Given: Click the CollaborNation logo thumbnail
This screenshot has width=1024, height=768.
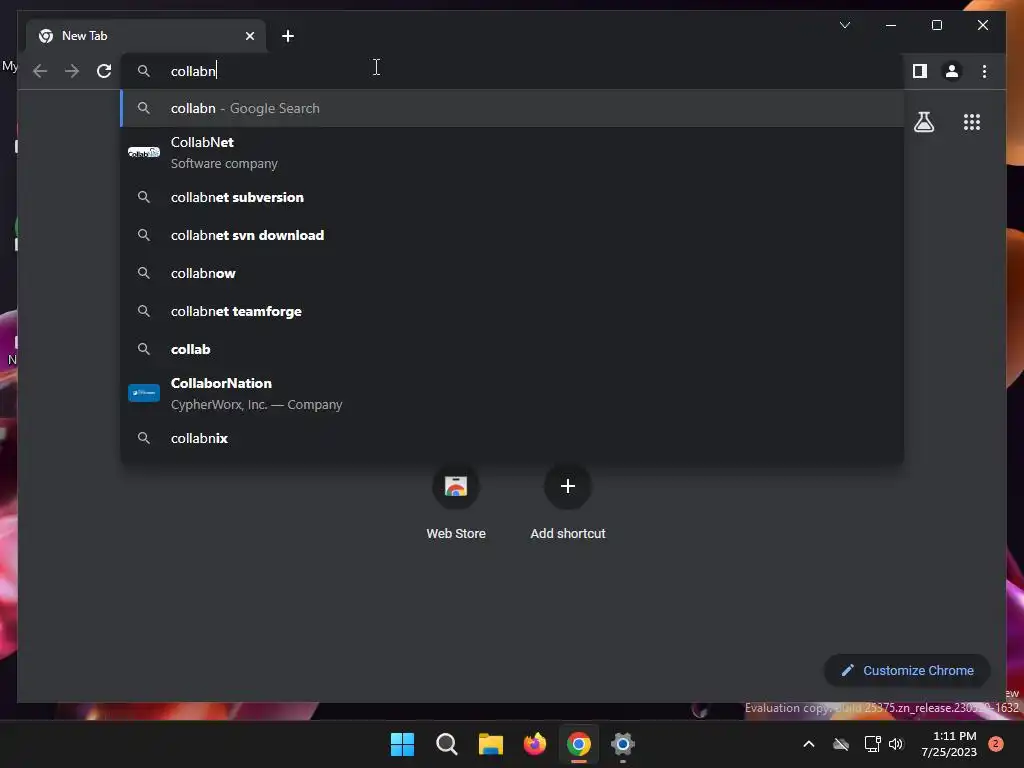Looking at the screenshot, I should coord(144,392).
